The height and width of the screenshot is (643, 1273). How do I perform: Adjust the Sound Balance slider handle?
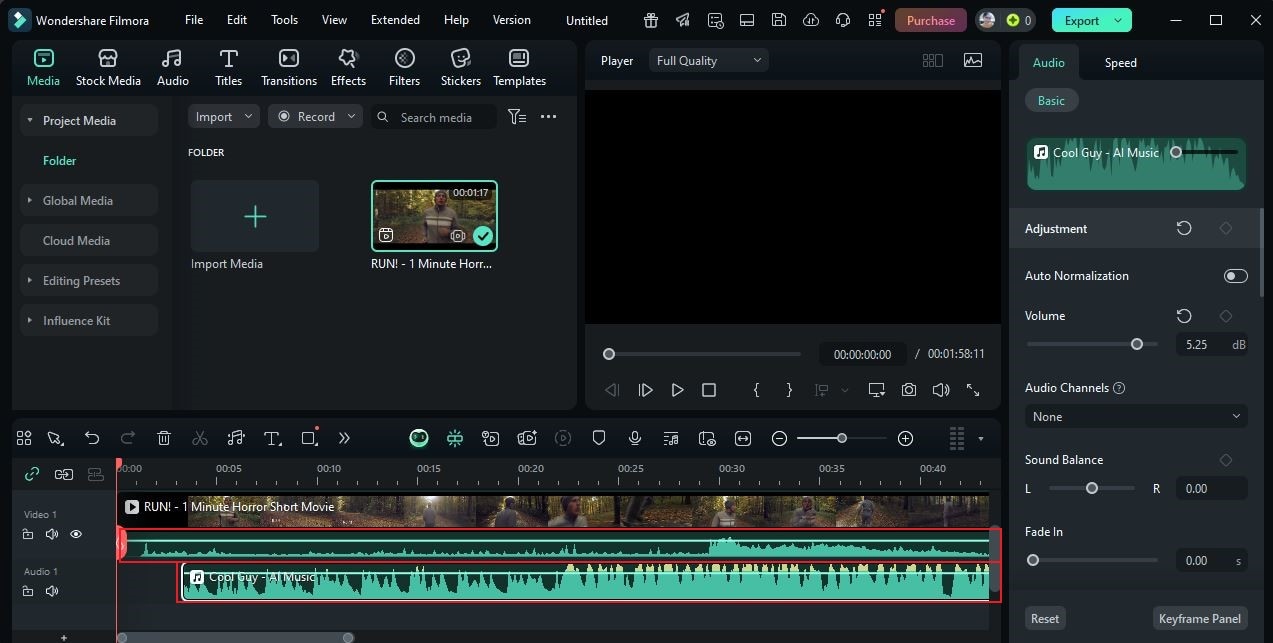click(1092, 488)
